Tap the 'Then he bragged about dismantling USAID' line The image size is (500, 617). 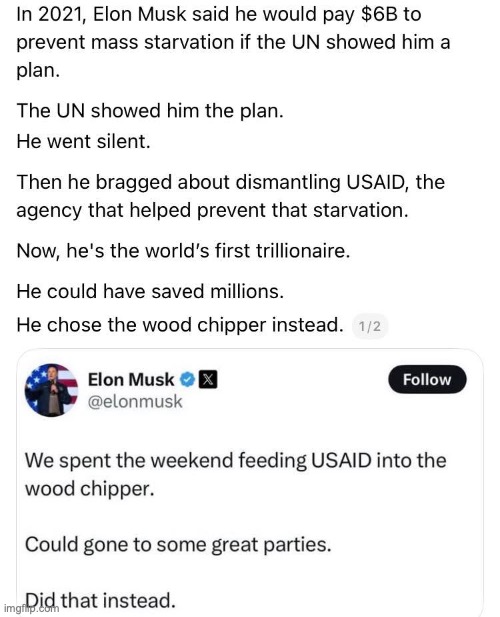(231, 182)
